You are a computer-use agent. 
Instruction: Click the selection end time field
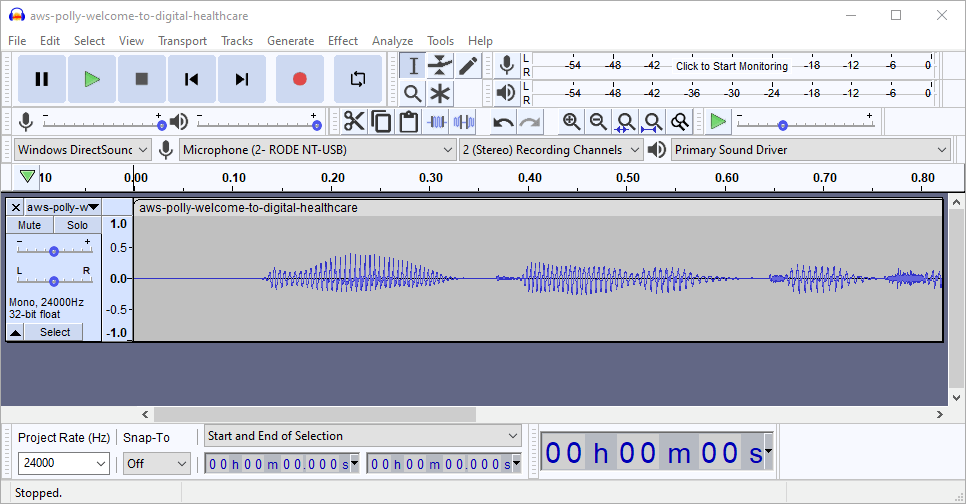click(x=445, y=464)
